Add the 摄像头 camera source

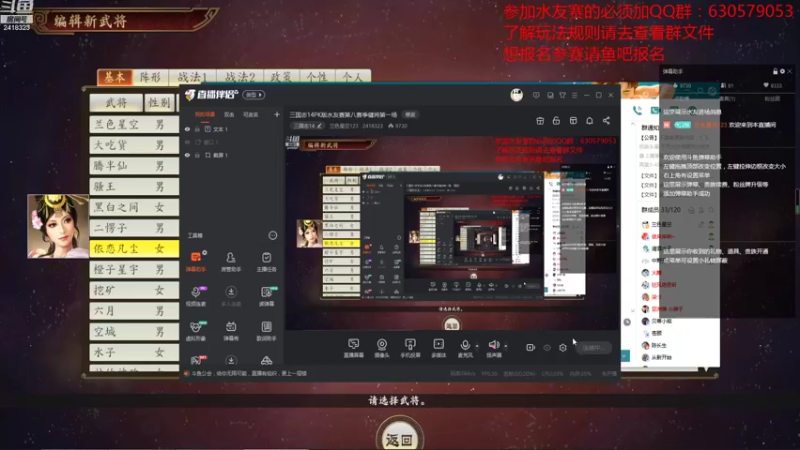[382, 348]
